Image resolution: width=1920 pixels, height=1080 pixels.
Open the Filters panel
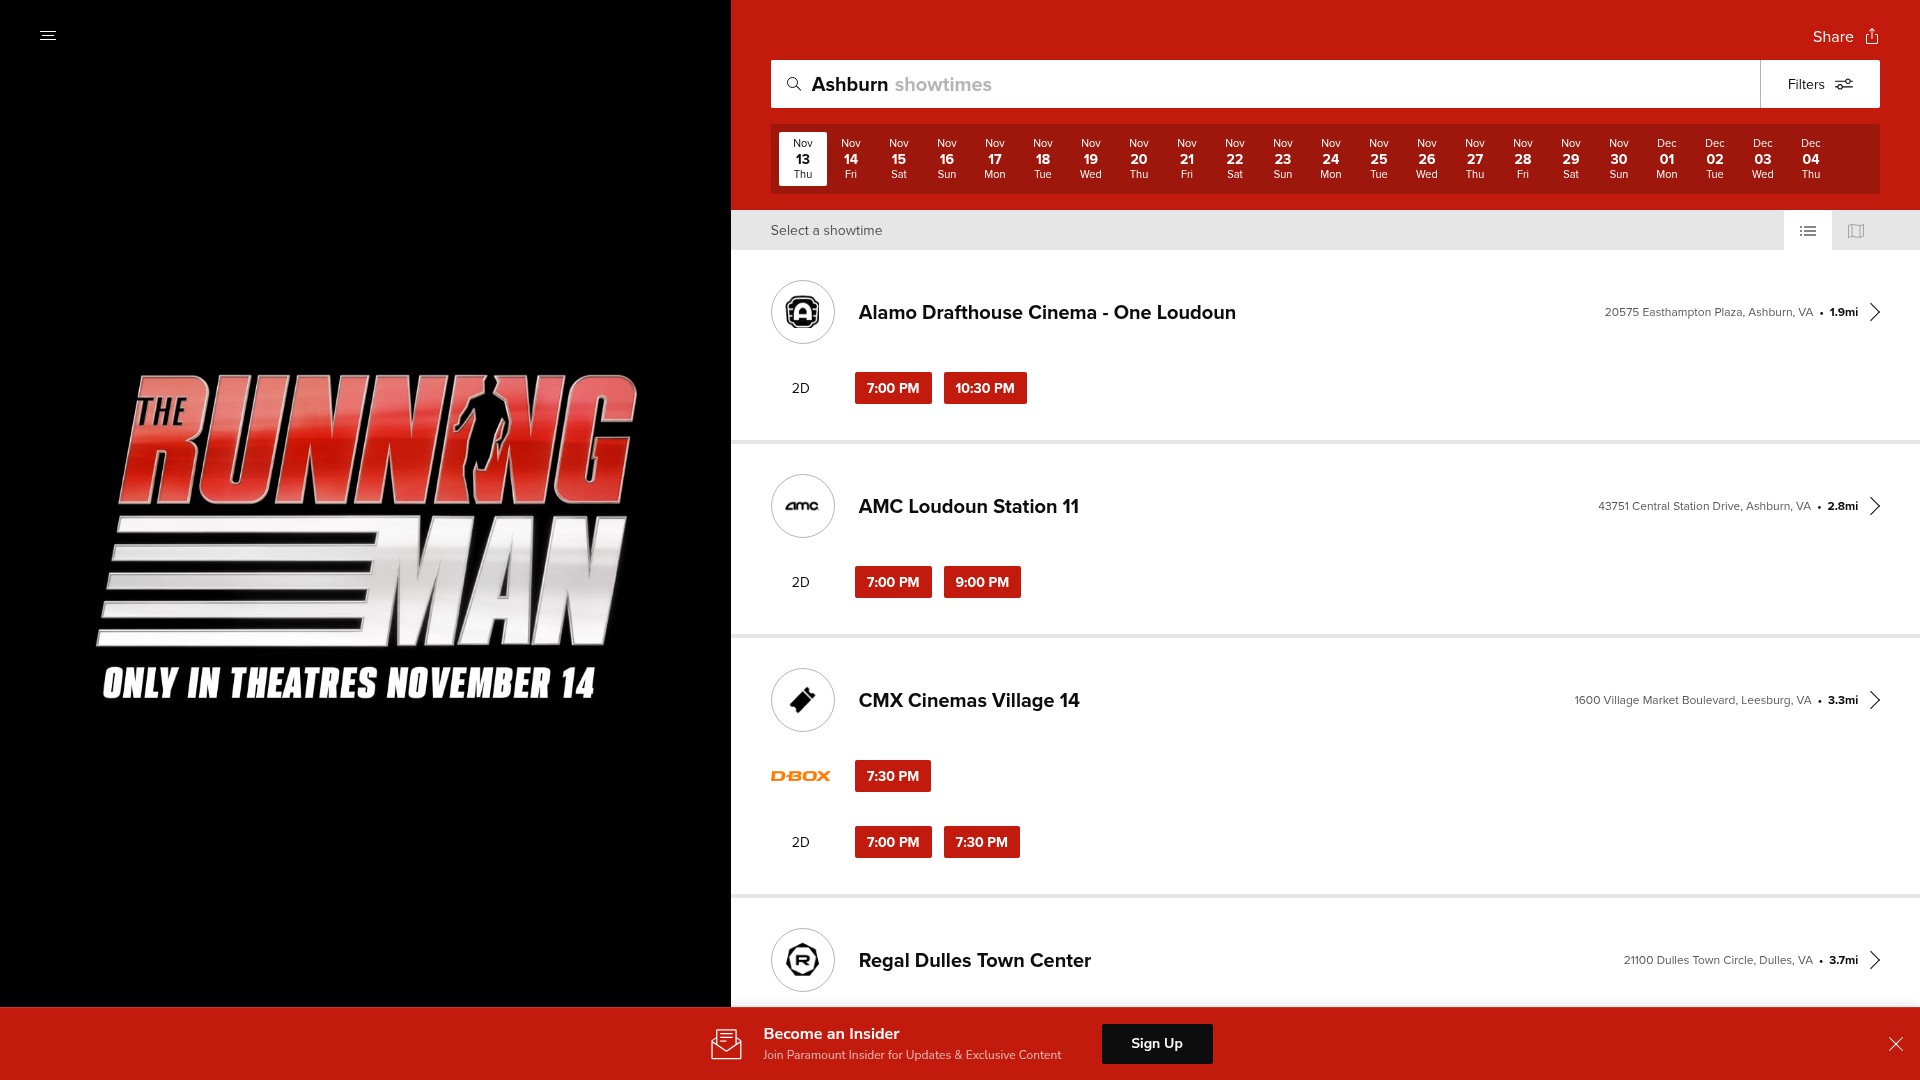tap(1820, 84)
